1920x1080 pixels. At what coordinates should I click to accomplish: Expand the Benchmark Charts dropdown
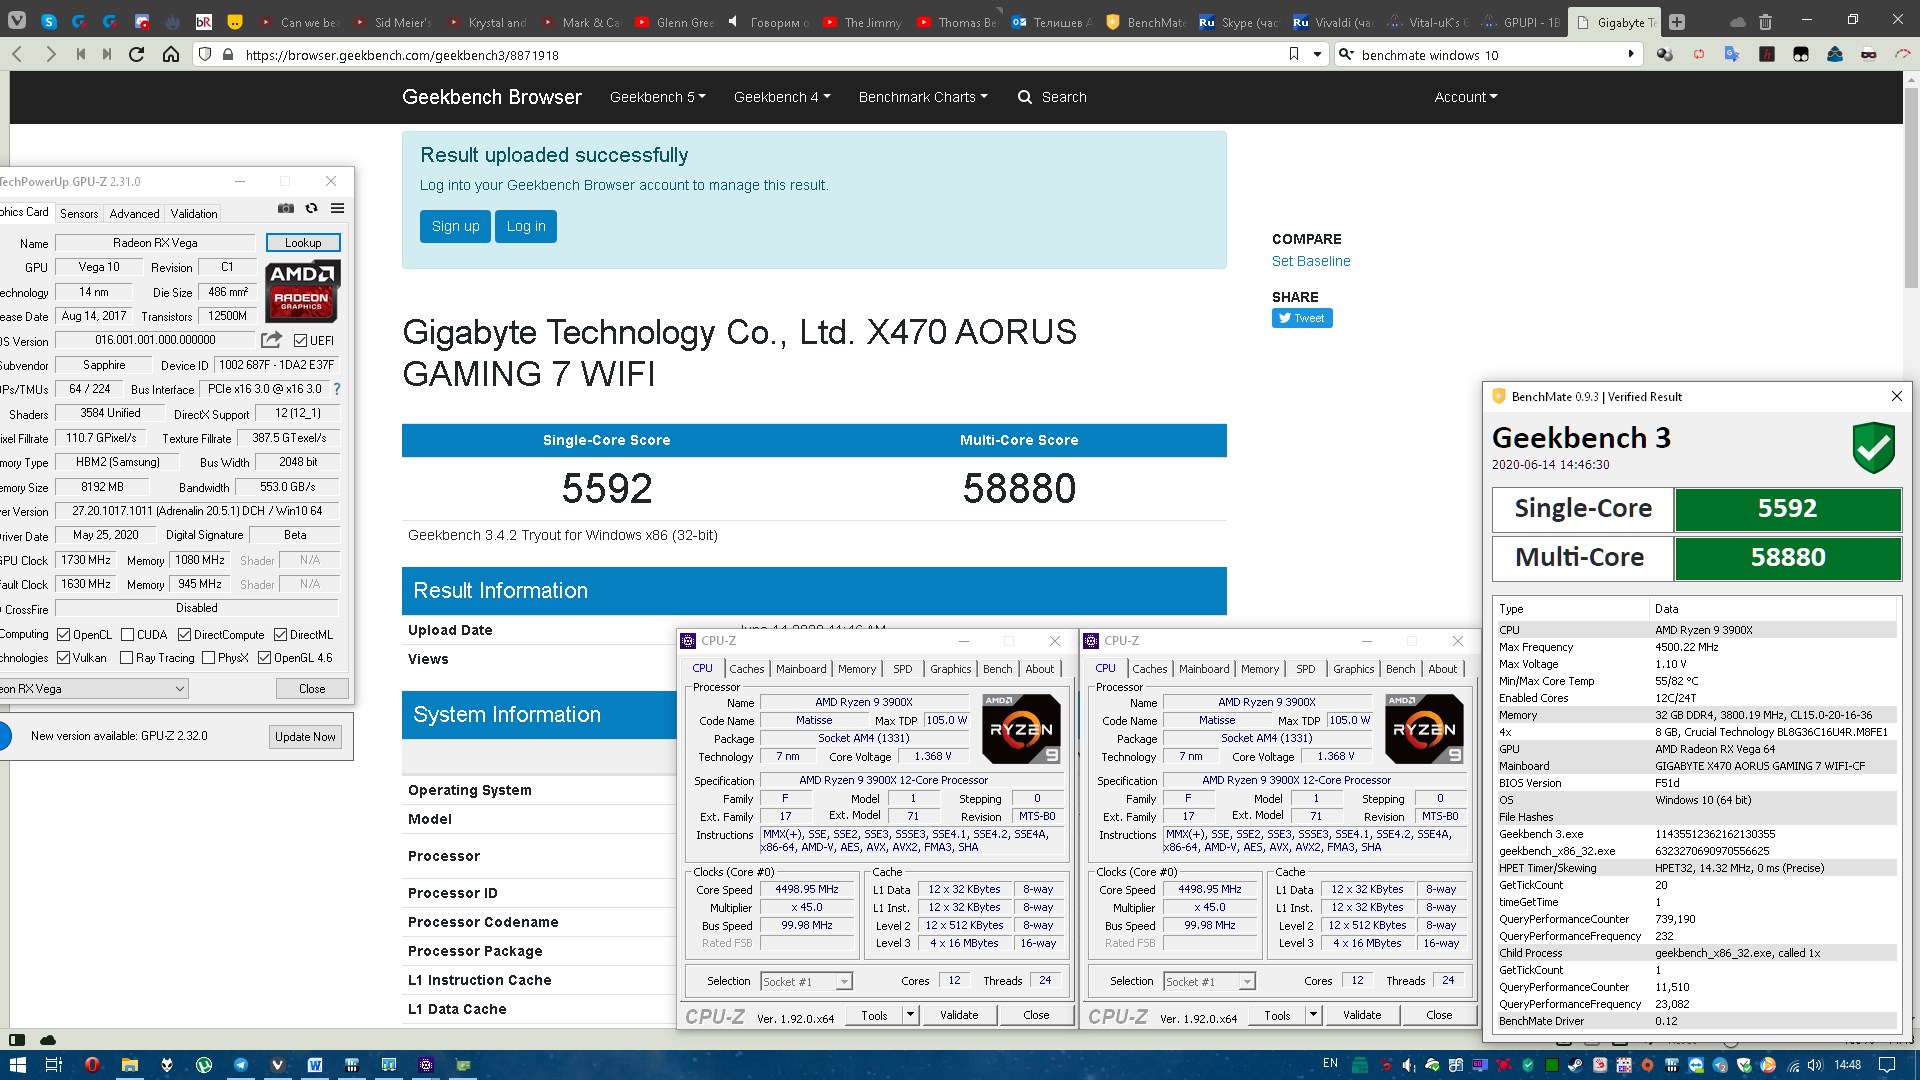click(923, 97)
